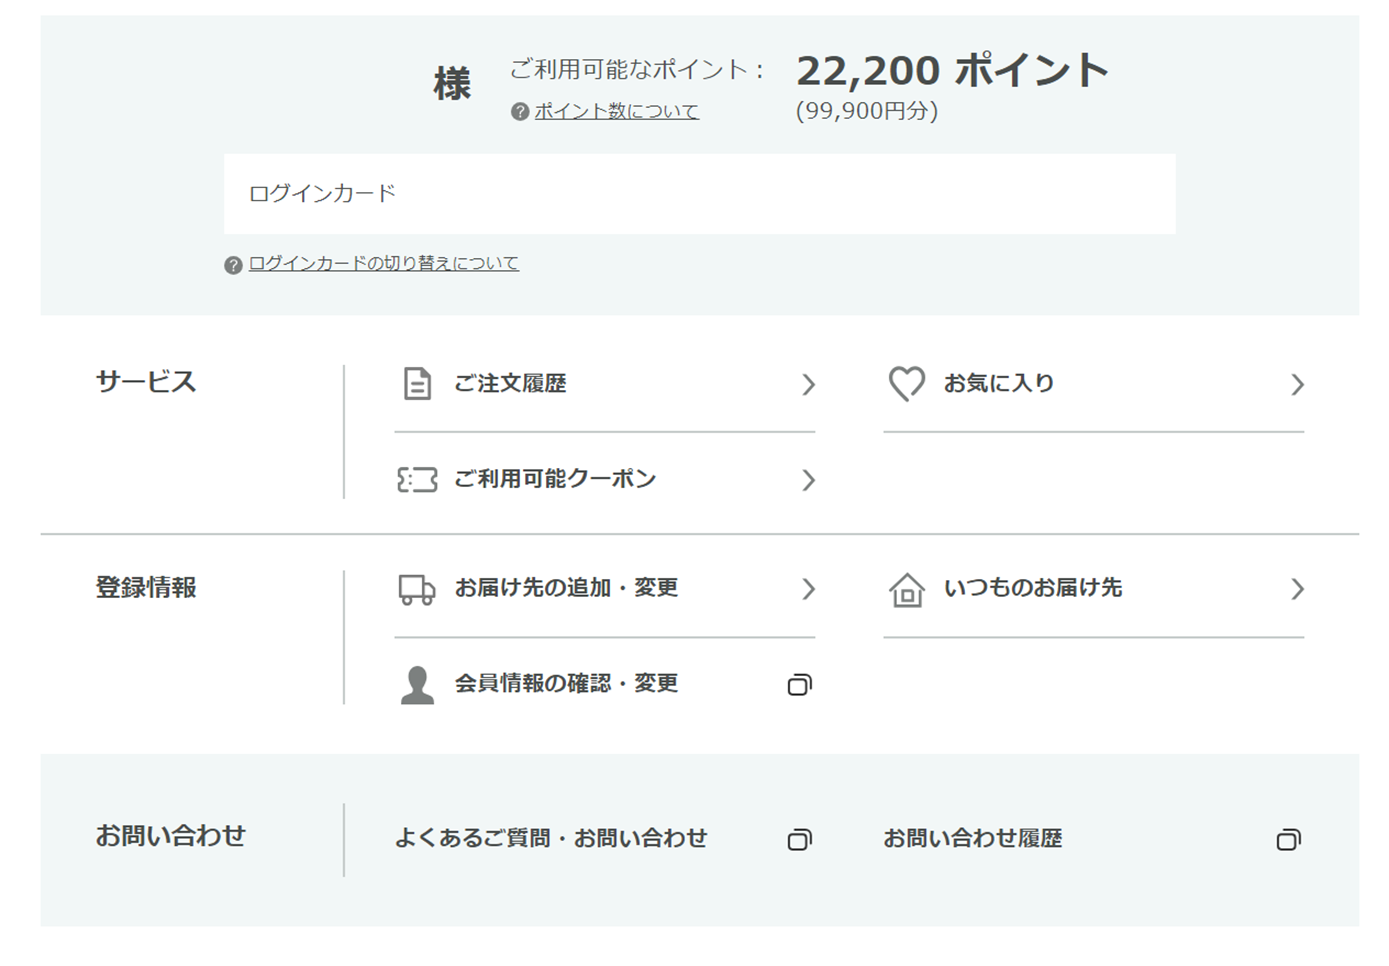Click the chevron on お届け先の追加・変更 row
The image size is (1389, 966).
tap(808, 590)
